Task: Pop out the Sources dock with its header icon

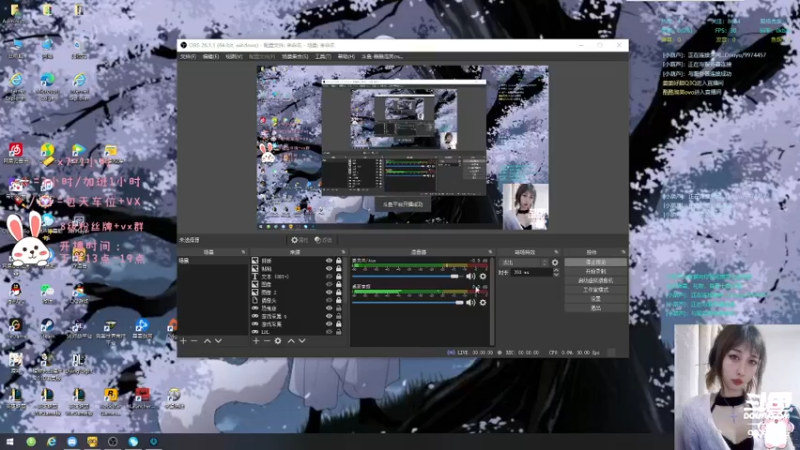Action: [x=343, y=252]
